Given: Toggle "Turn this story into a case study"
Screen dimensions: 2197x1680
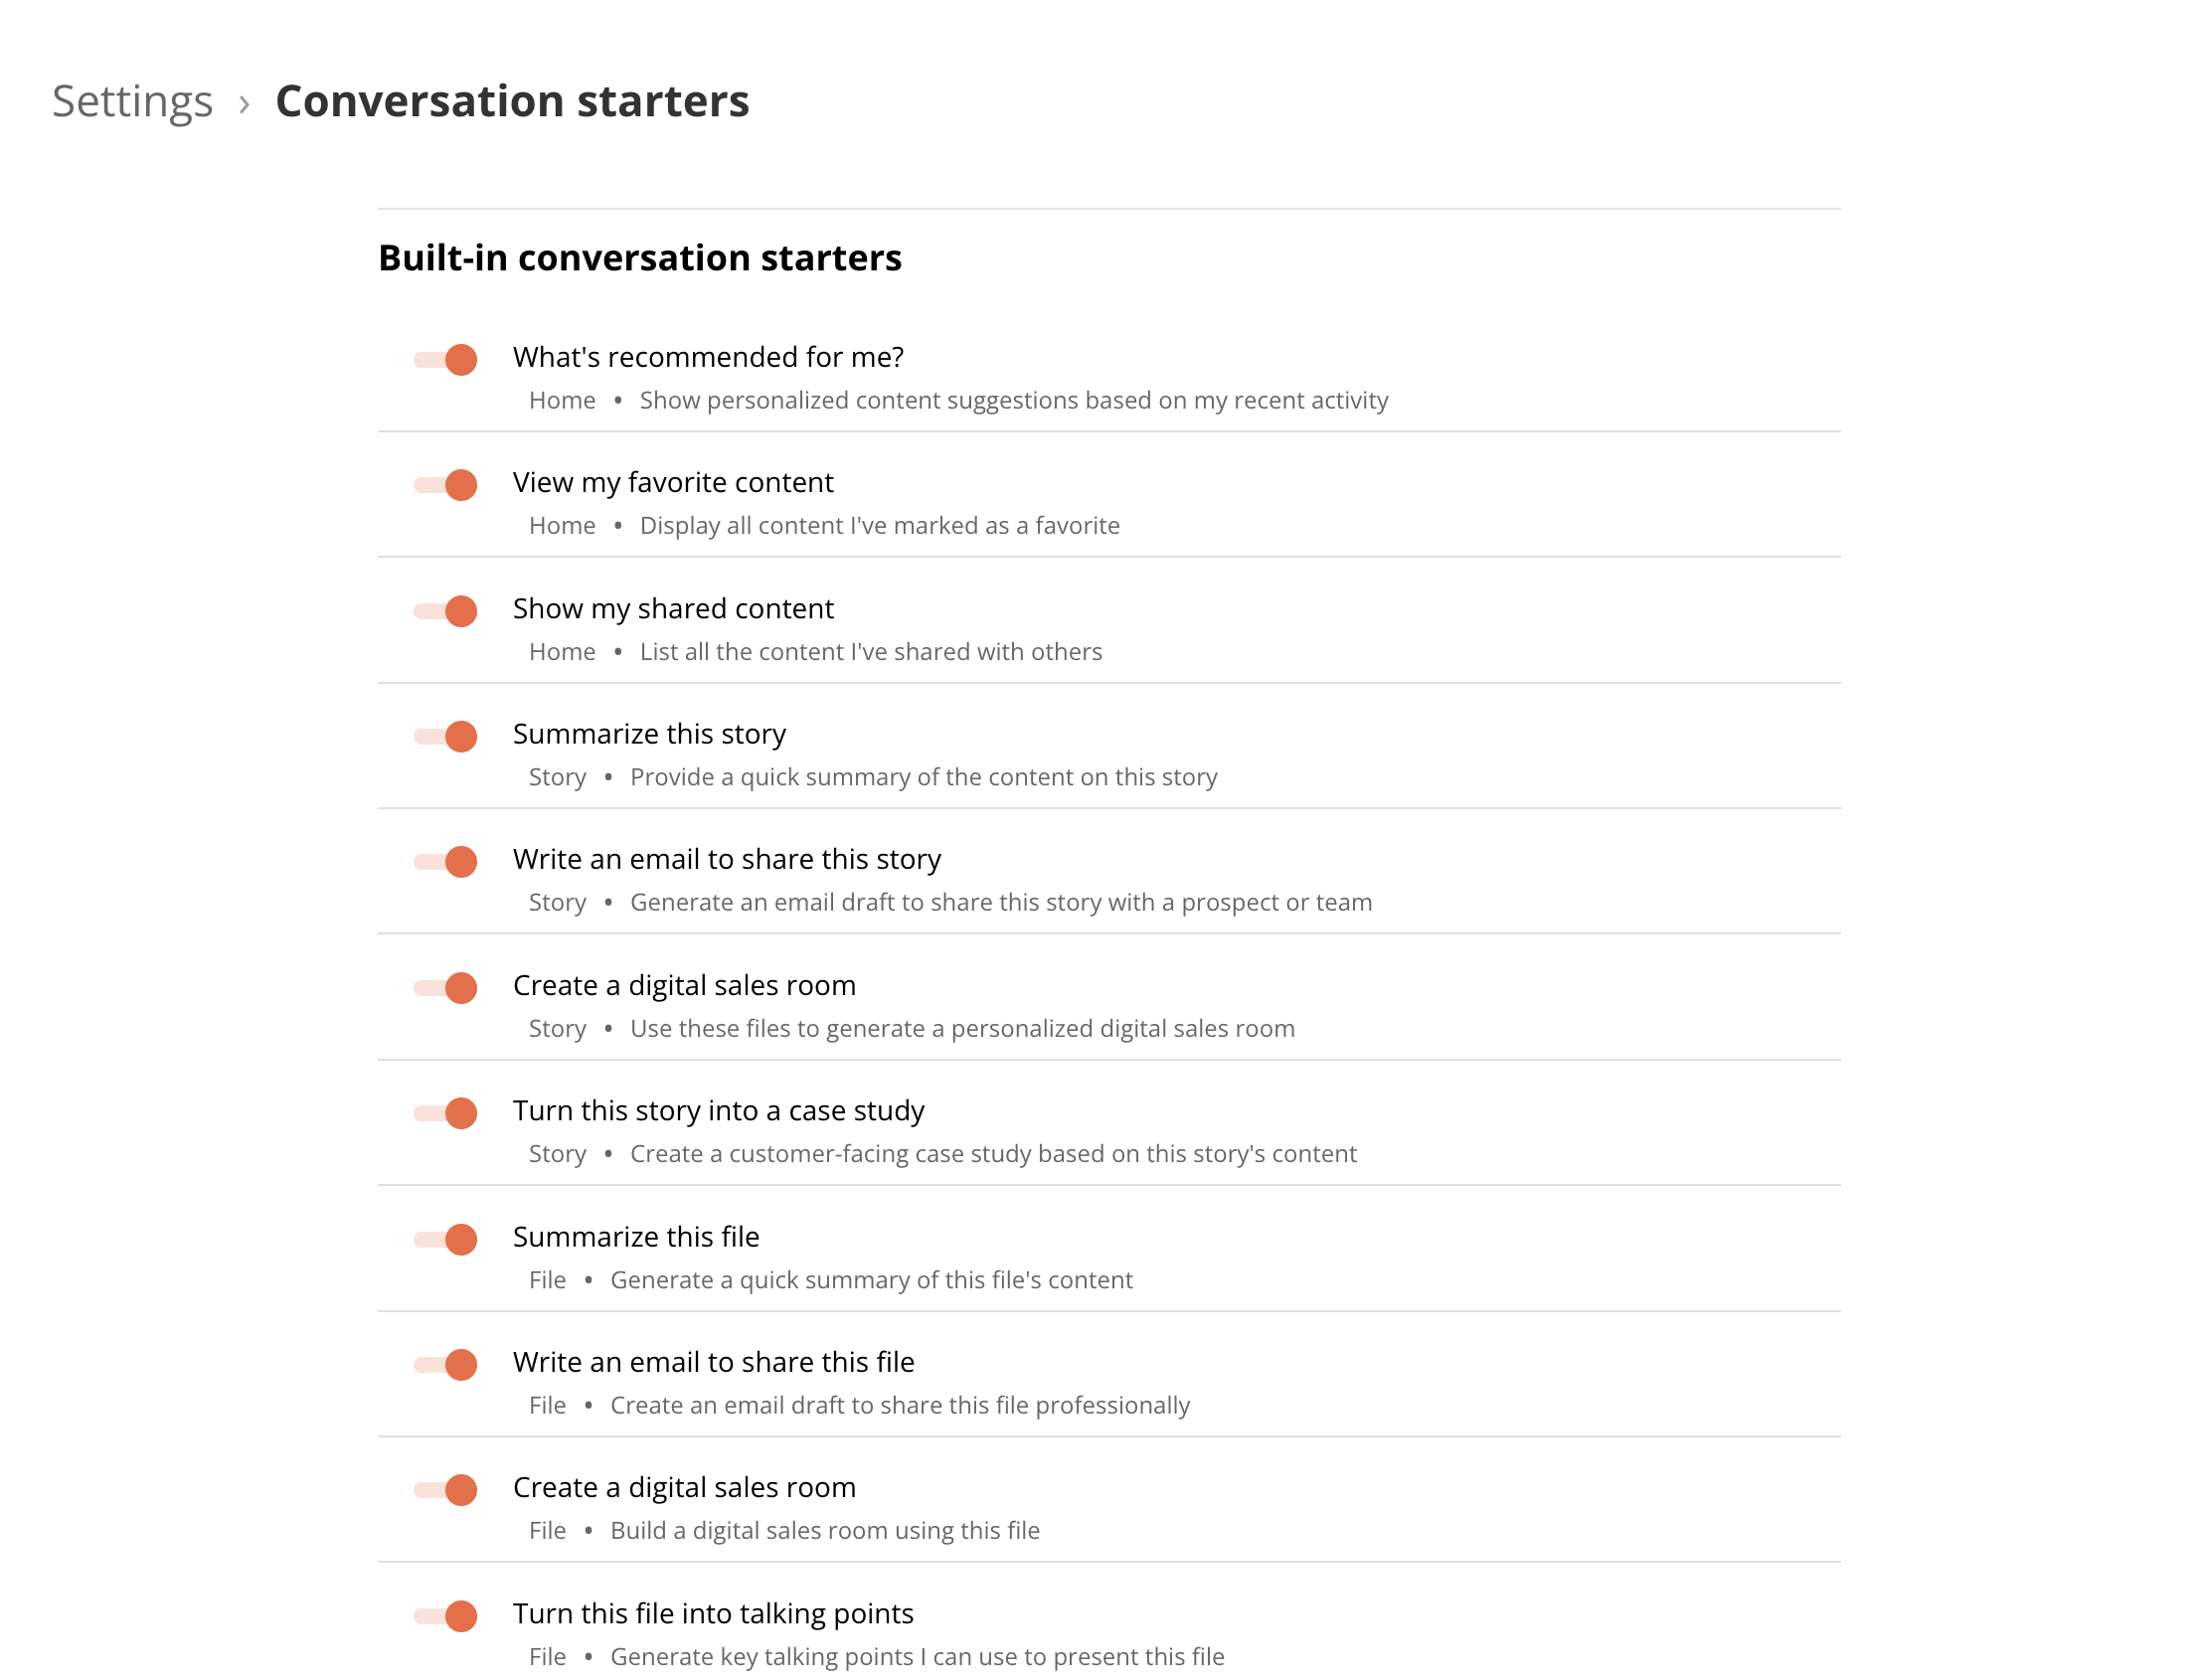Looking at the screenshot, I should [x=445, y=1113].
